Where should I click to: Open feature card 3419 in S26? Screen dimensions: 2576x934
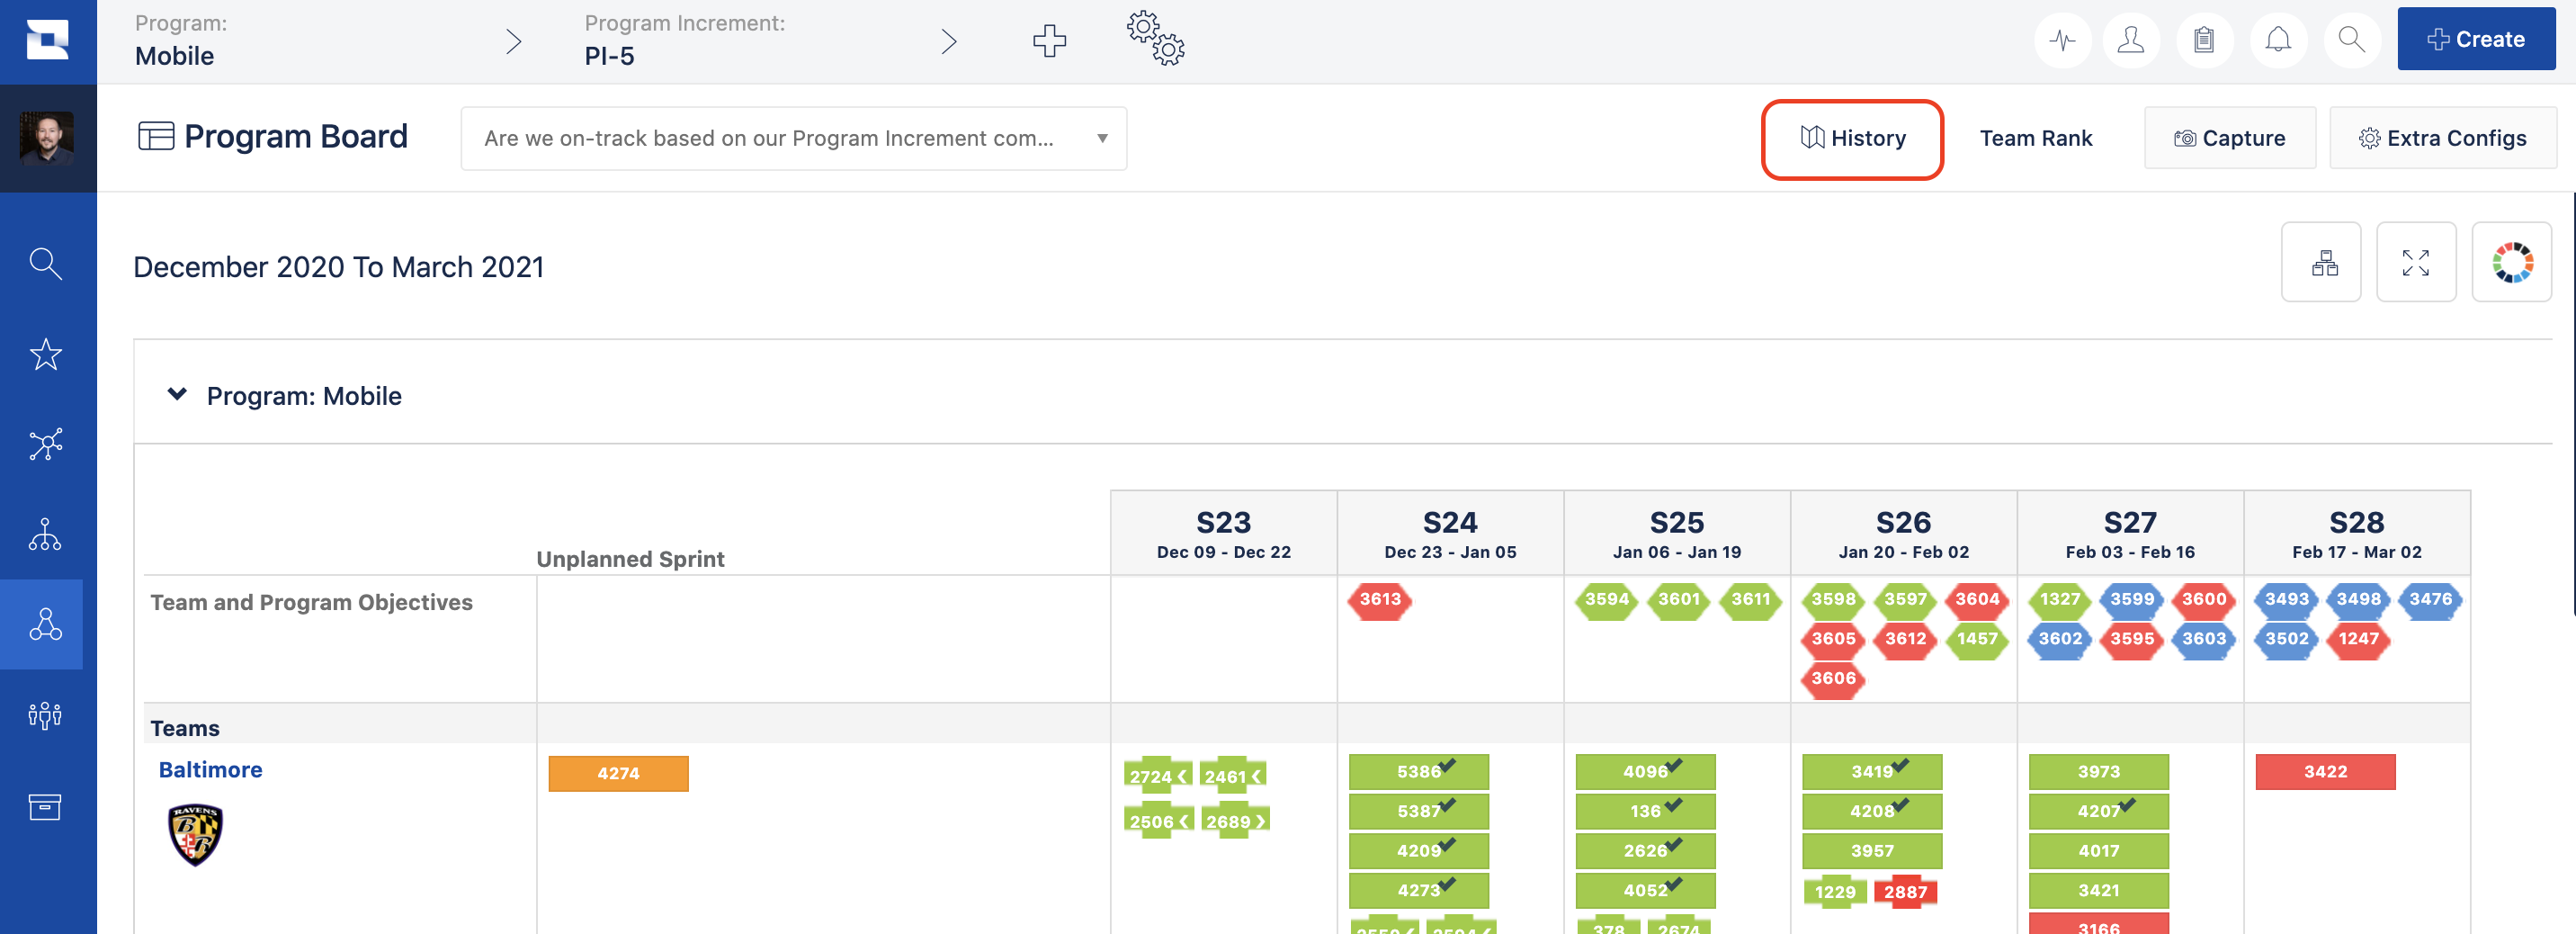coord(1872,771)
